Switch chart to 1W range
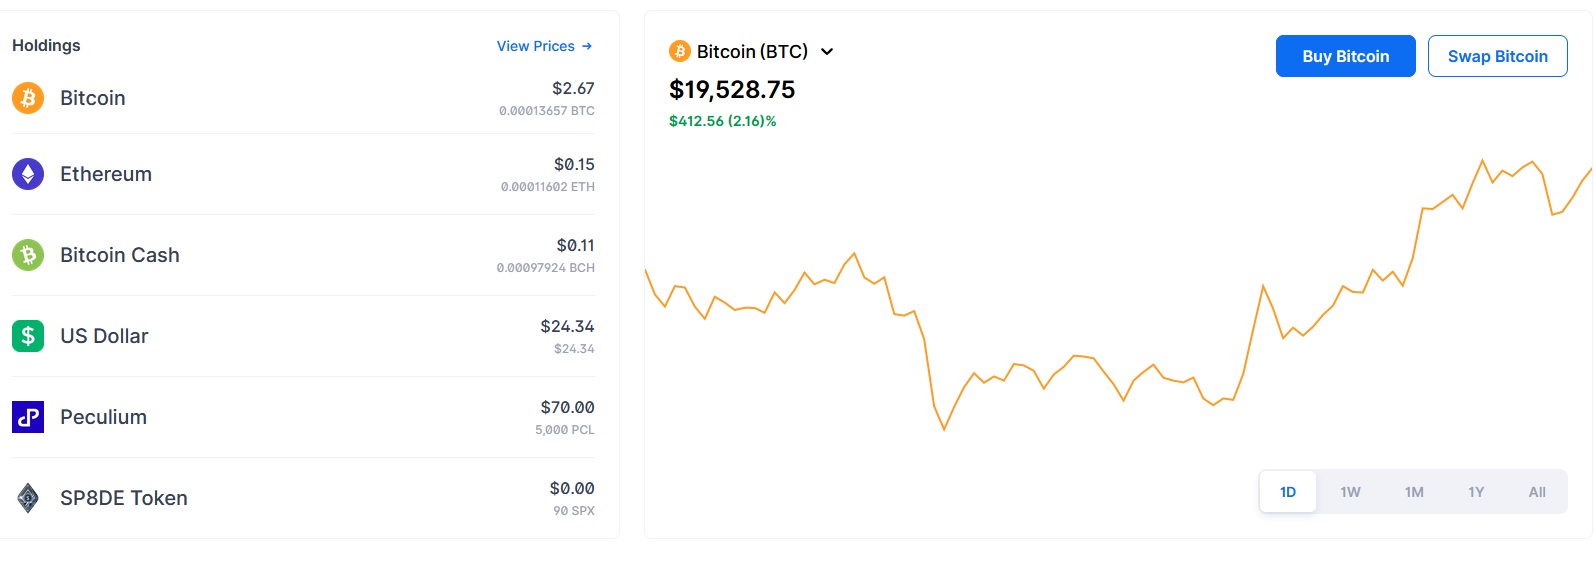This screenshot has width=1596, height=565. click(1350, 492)
